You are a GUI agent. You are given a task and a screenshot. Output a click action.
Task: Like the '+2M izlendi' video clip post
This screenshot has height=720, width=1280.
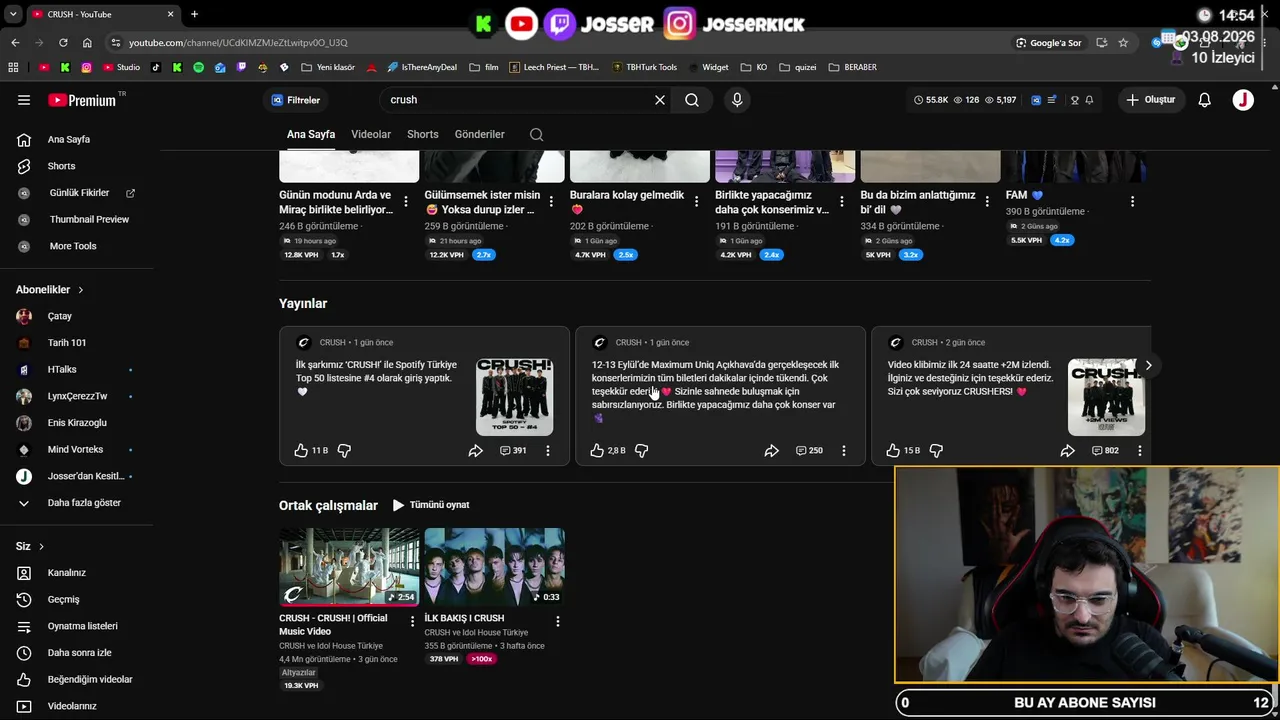click(893, 451)
